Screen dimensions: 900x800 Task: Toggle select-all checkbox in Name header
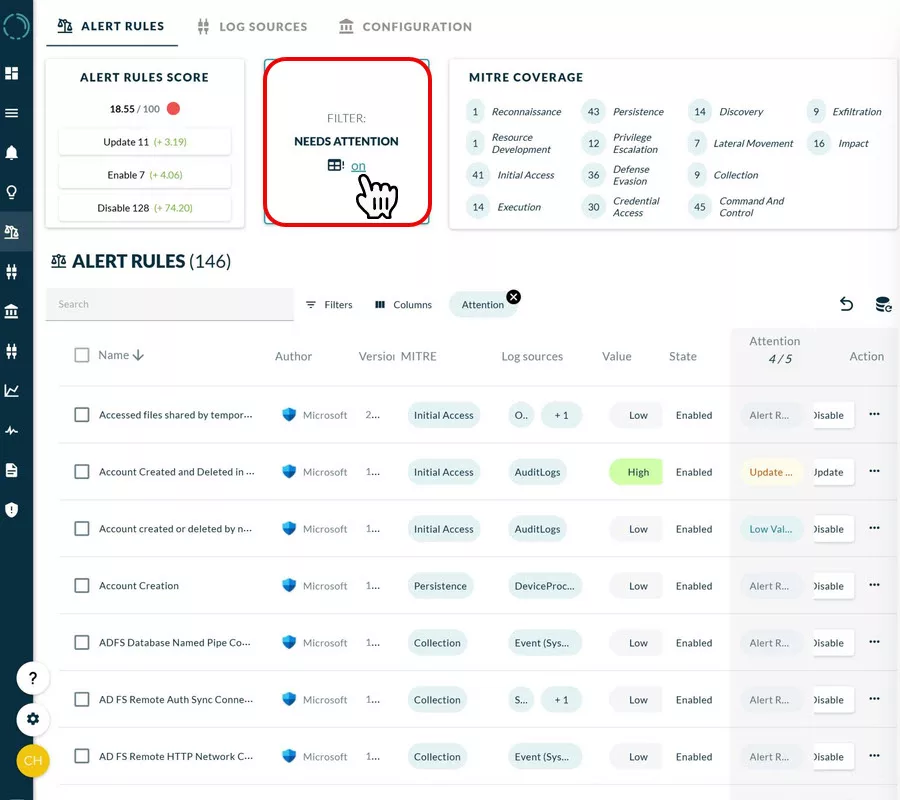[x=82, y=355]
